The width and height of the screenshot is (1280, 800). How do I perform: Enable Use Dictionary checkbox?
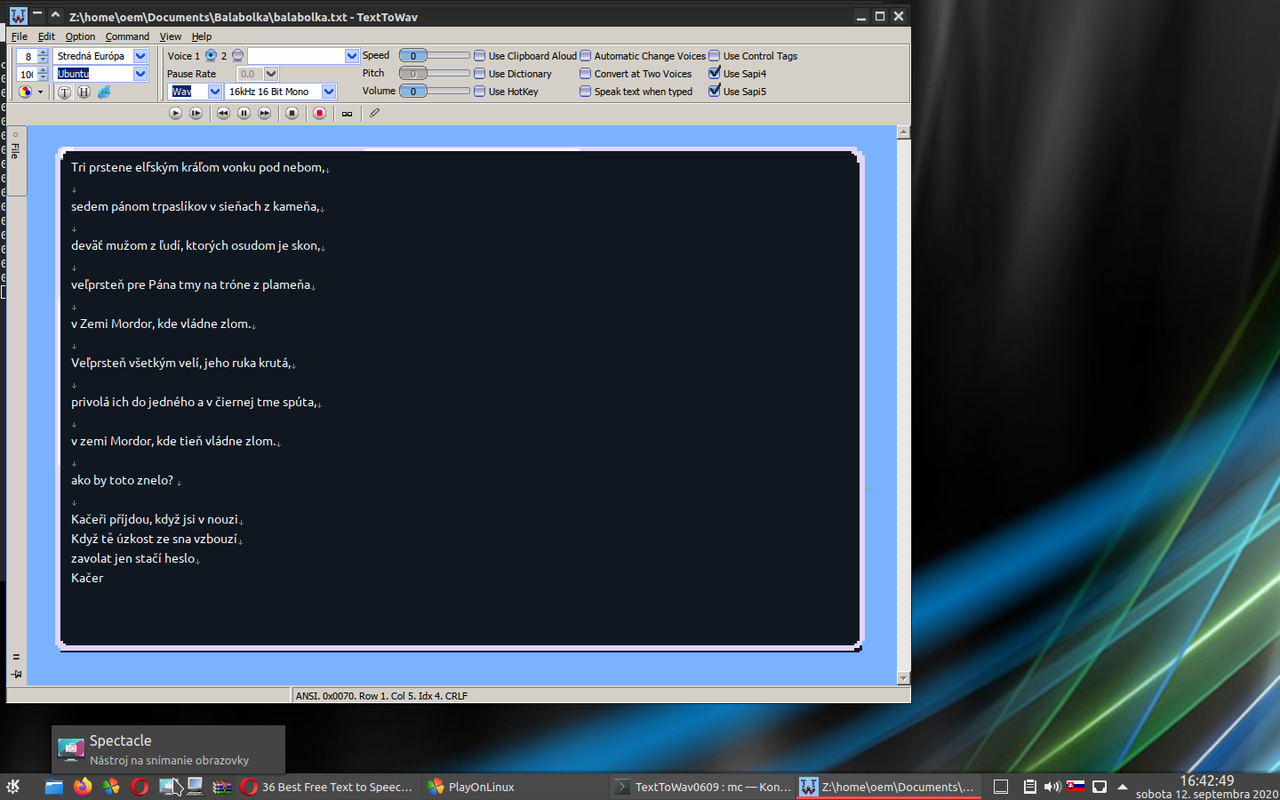coord(480,74)
